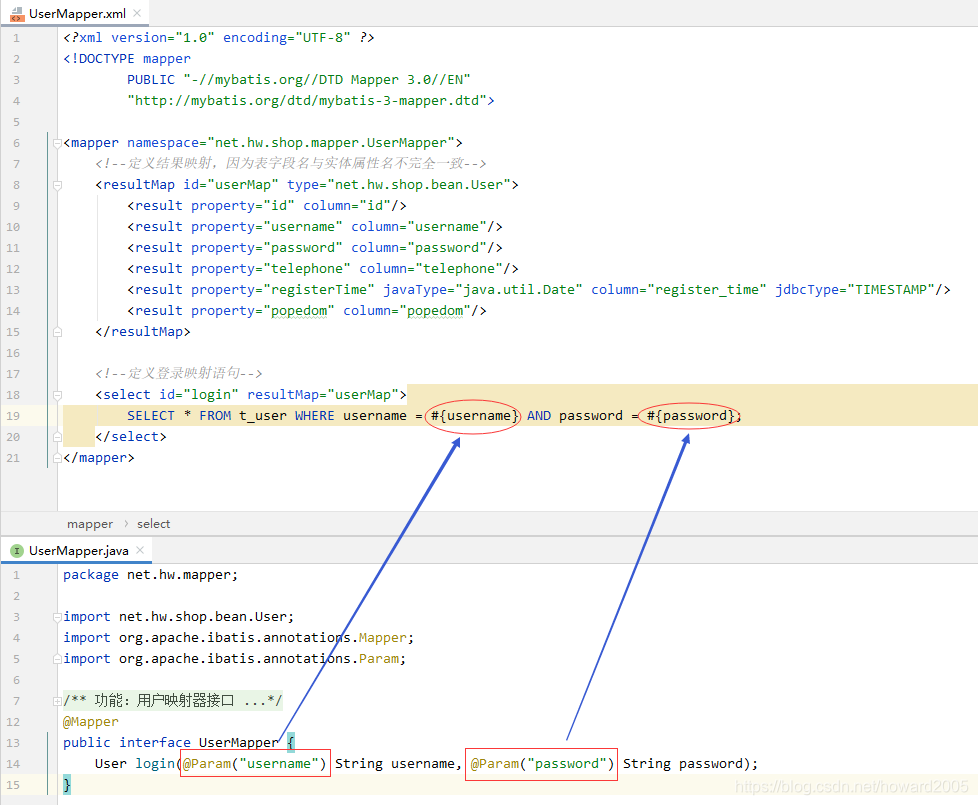Click the mybatis DTD URL on line 4
978x805 pixels.
pos(307,101)
